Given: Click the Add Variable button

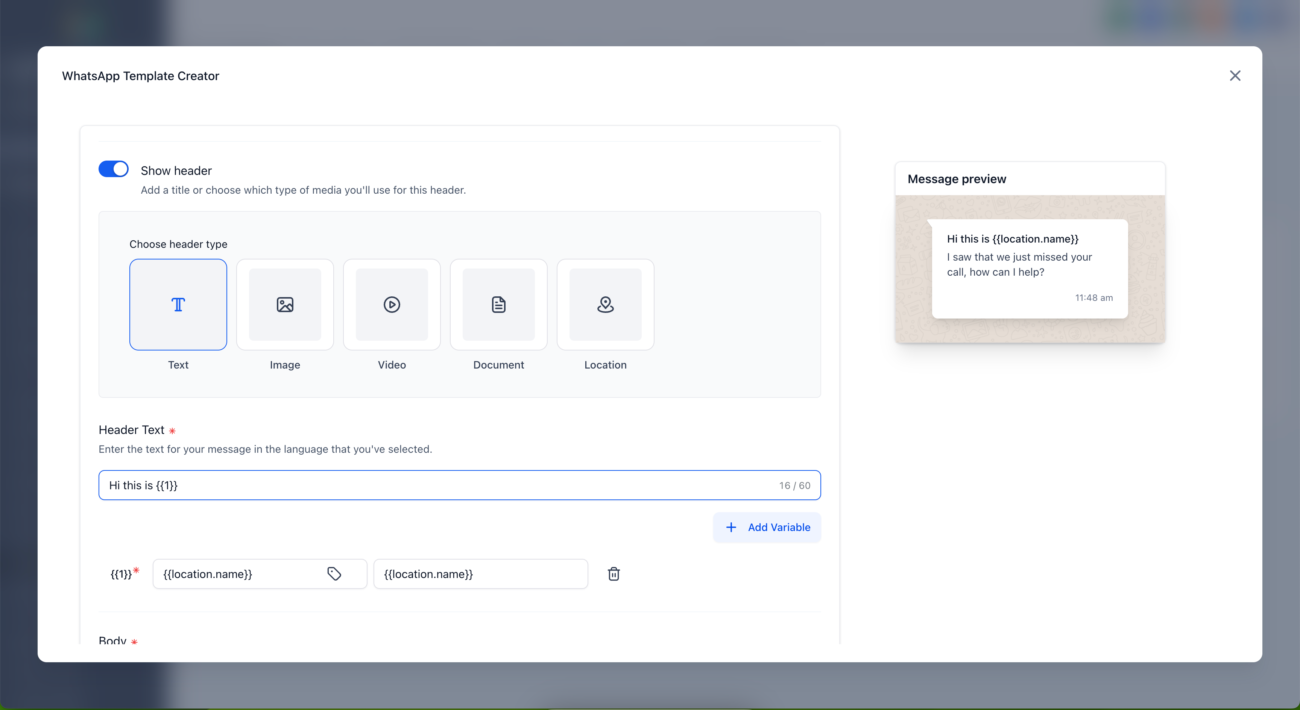Looking at the screenshot, I should point(767,527).
